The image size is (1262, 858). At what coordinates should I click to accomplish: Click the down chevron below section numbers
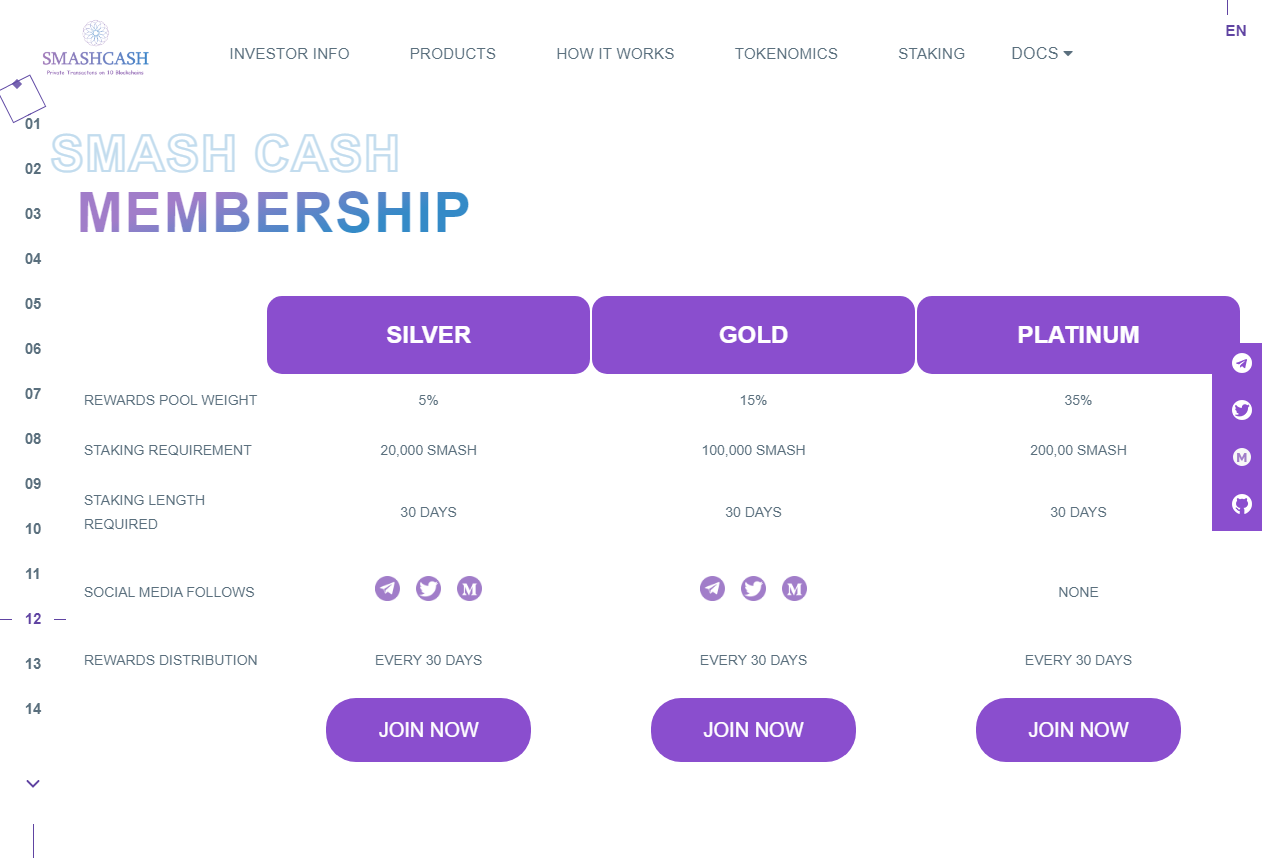[33, 784]
